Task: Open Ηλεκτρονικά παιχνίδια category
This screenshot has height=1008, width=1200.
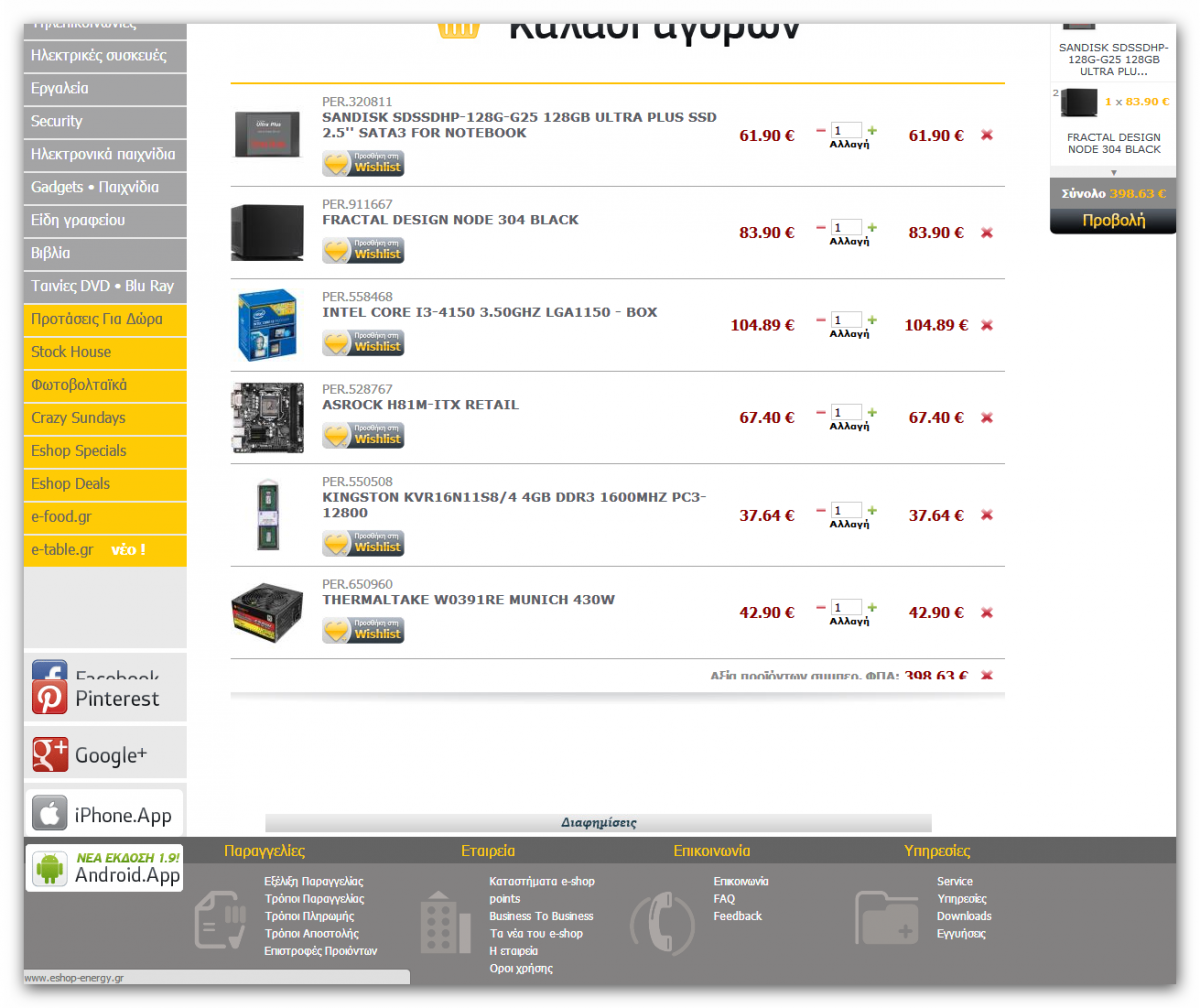Action: (x=105, y=155)
